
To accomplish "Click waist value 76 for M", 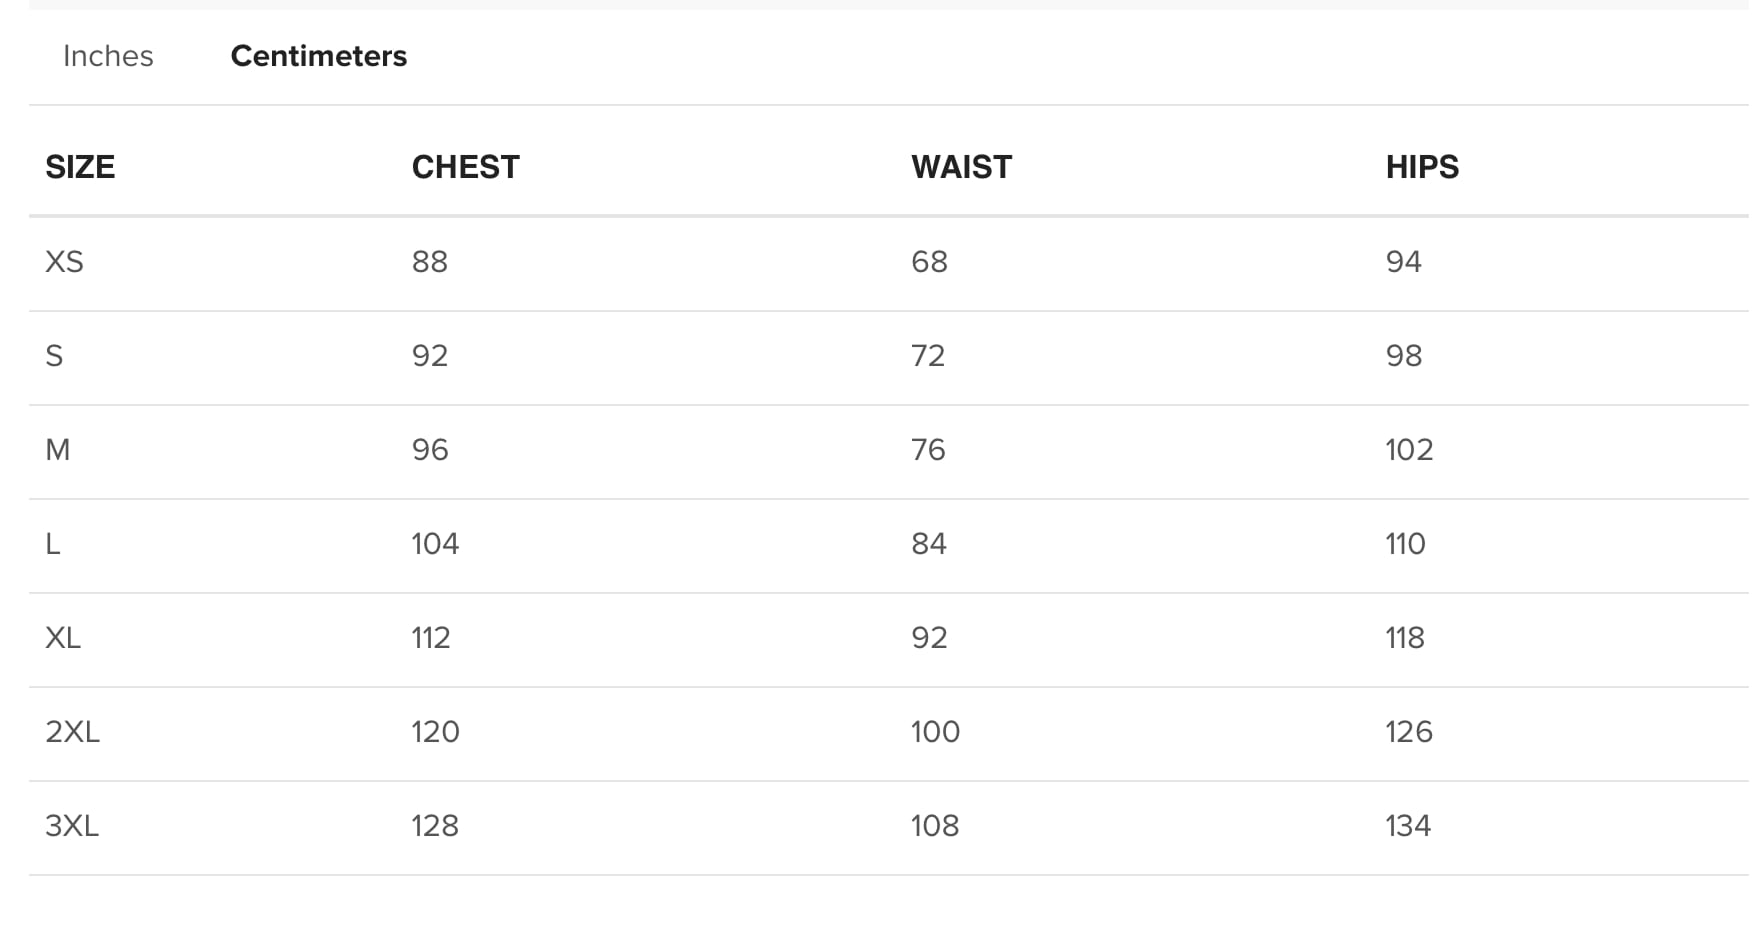I will coord(928,450).
